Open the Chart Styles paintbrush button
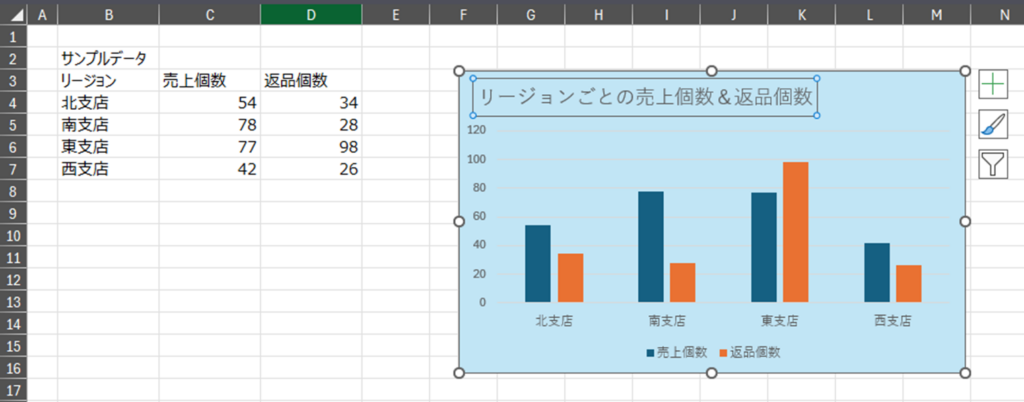Screen dimensions: 1024x402 [993, 124]
